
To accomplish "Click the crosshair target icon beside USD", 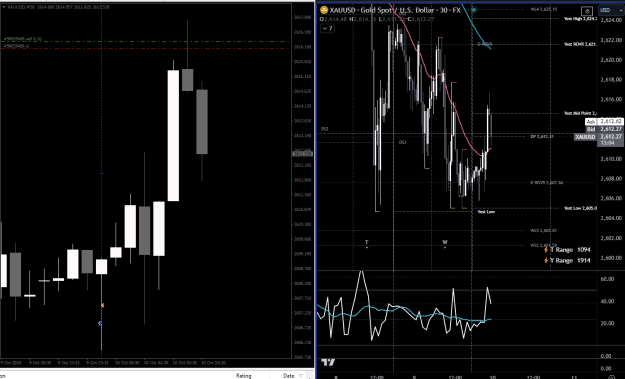I will [x=587, y=11].
